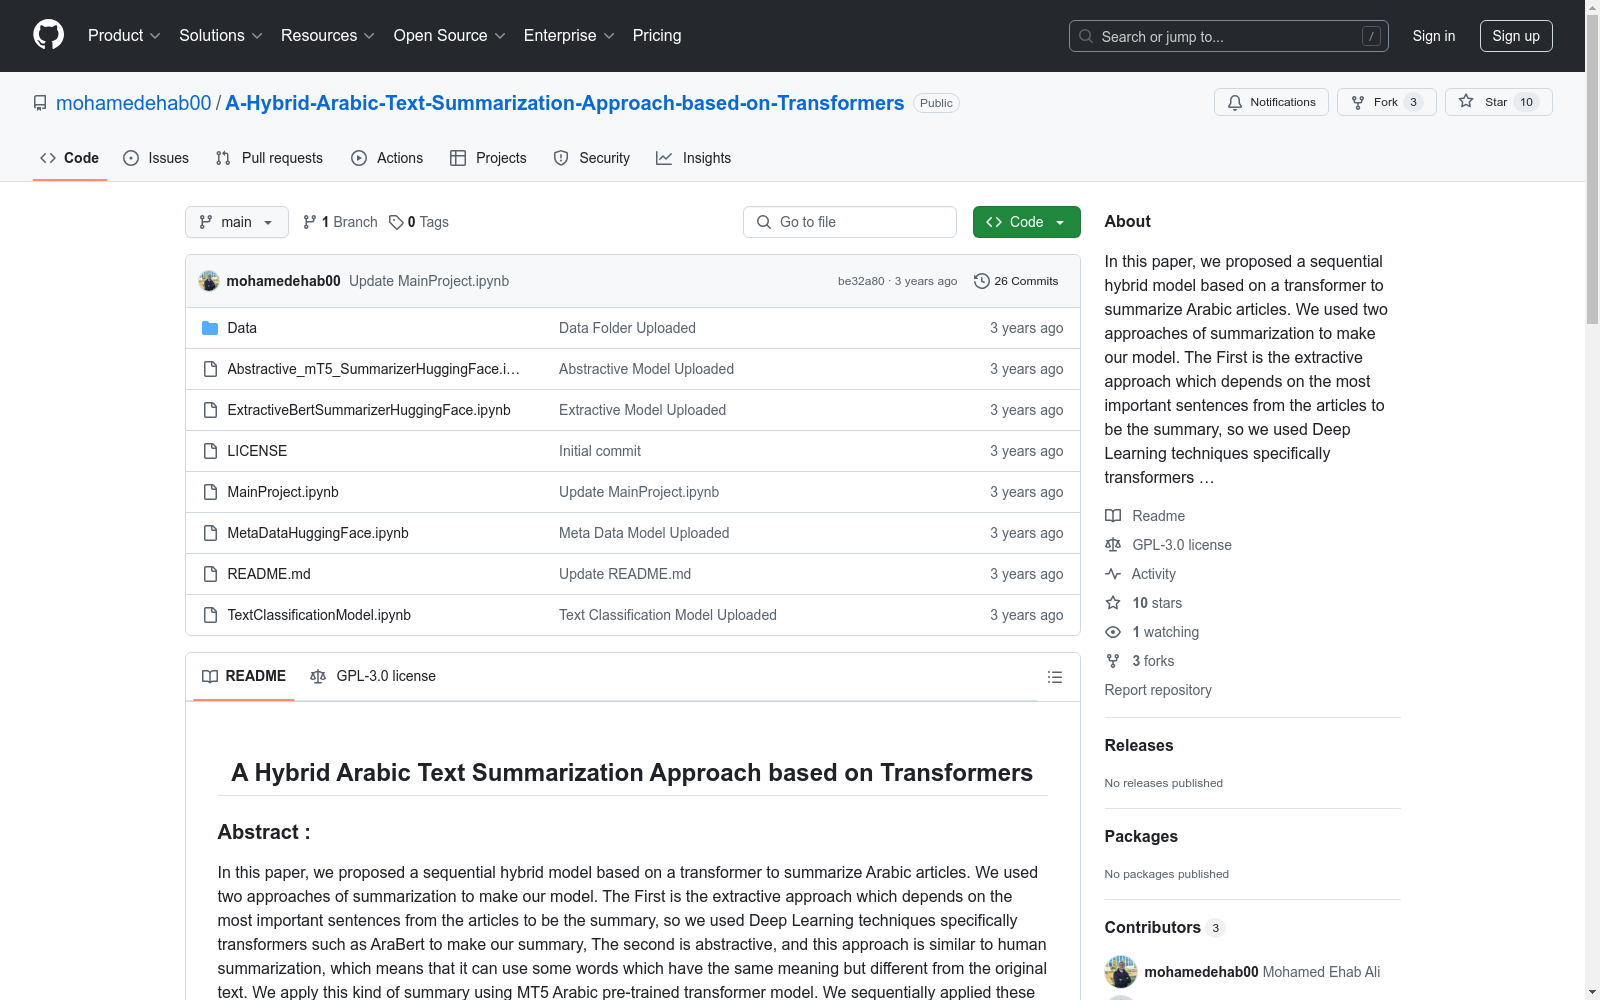Image resolution: width=1600 pixels, height=1000 pixels.
Task: Click the file icon beside MainProject.ipynb
Action: (210, 492)
